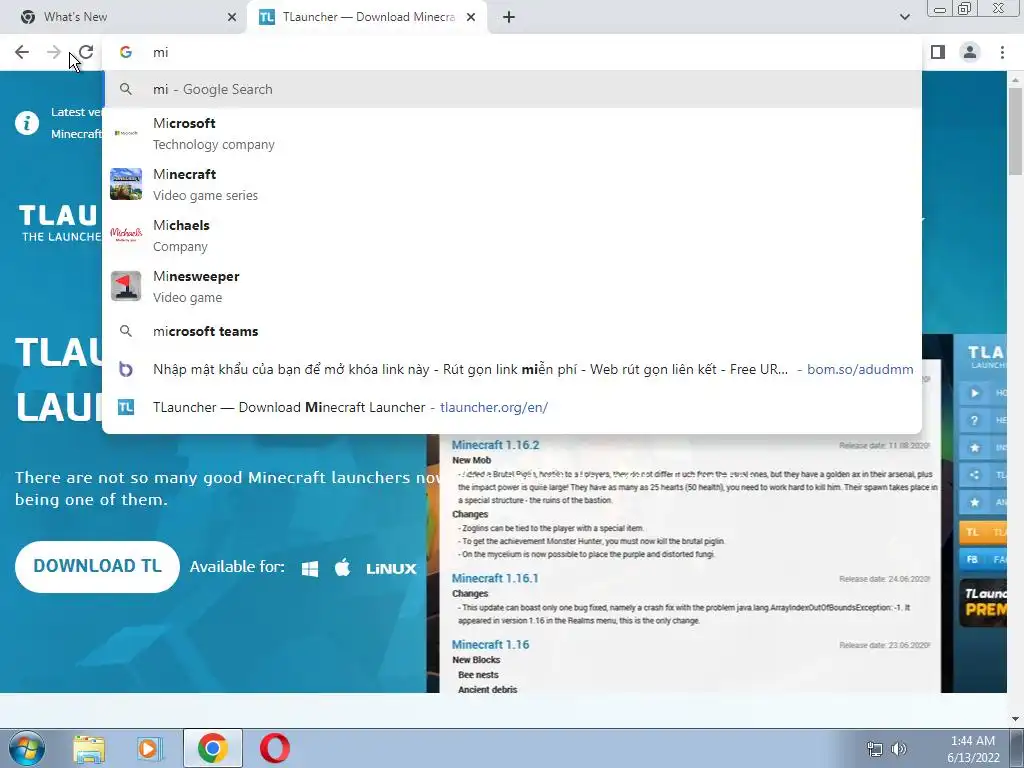Choose the Microsoft technology company suggestion

click(512, 133)
